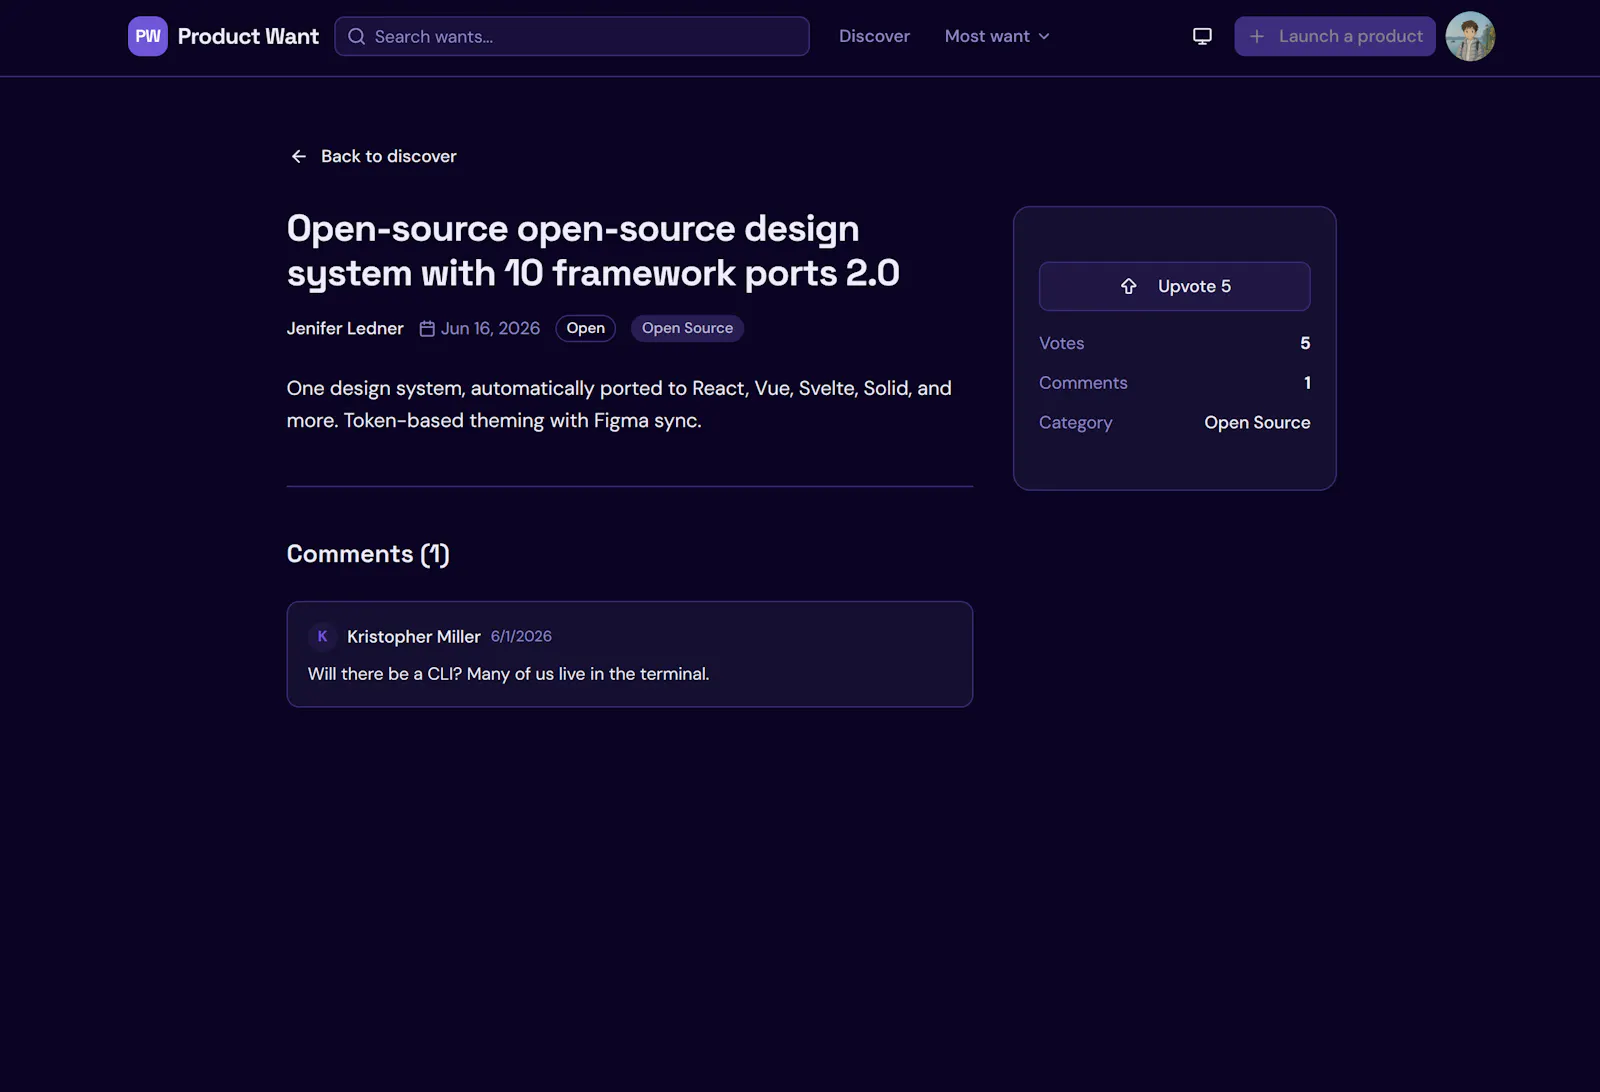Click the product description paragraph
The image size is (1600, 1092).
click(x=619, y=404)
